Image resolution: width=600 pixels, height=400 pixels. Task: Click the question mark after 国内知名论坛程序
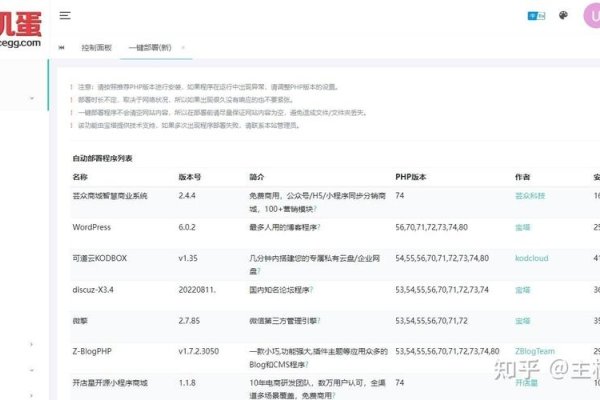pos(311,290)
